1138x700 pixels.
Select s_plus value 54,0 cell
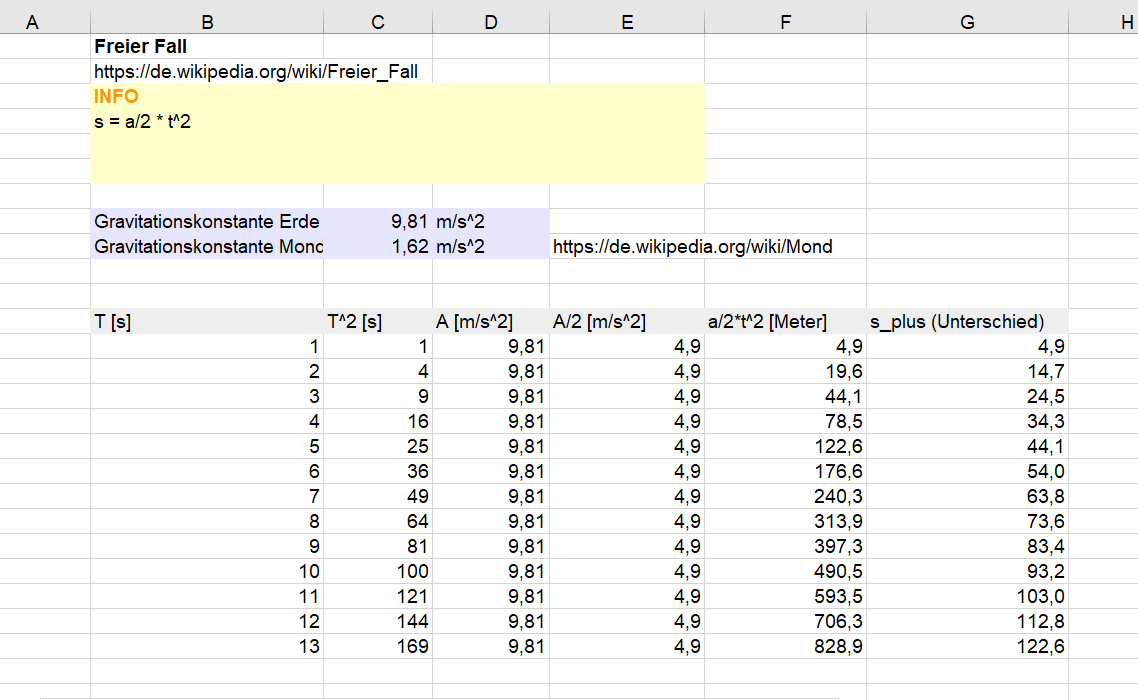click(967, 471)
